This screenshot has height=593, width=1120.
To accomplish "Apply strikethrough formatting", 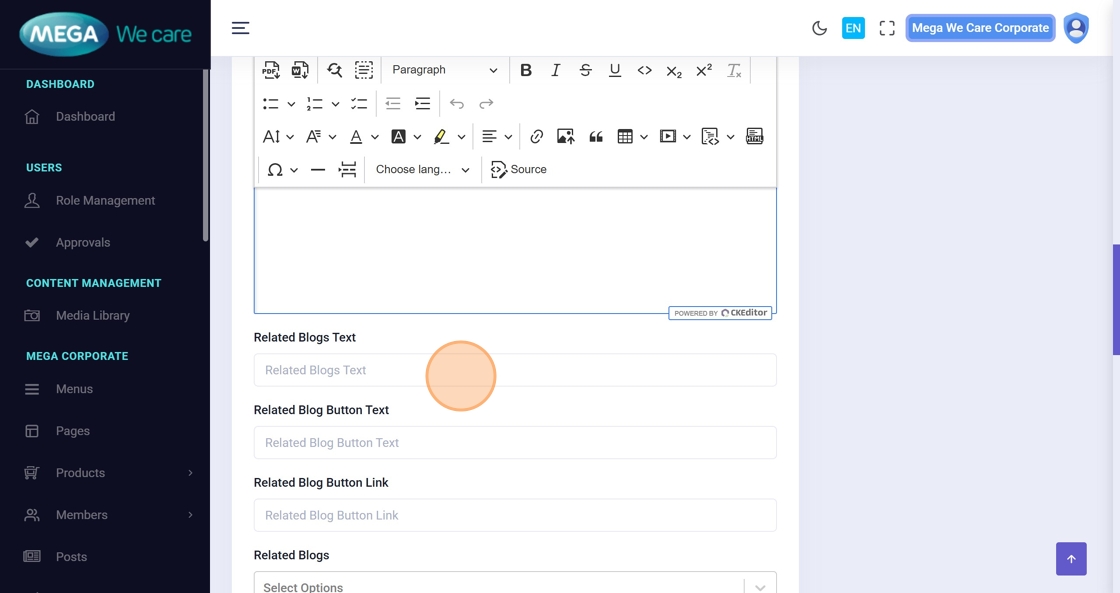I will pyautogui.click(x=585, y=70).
